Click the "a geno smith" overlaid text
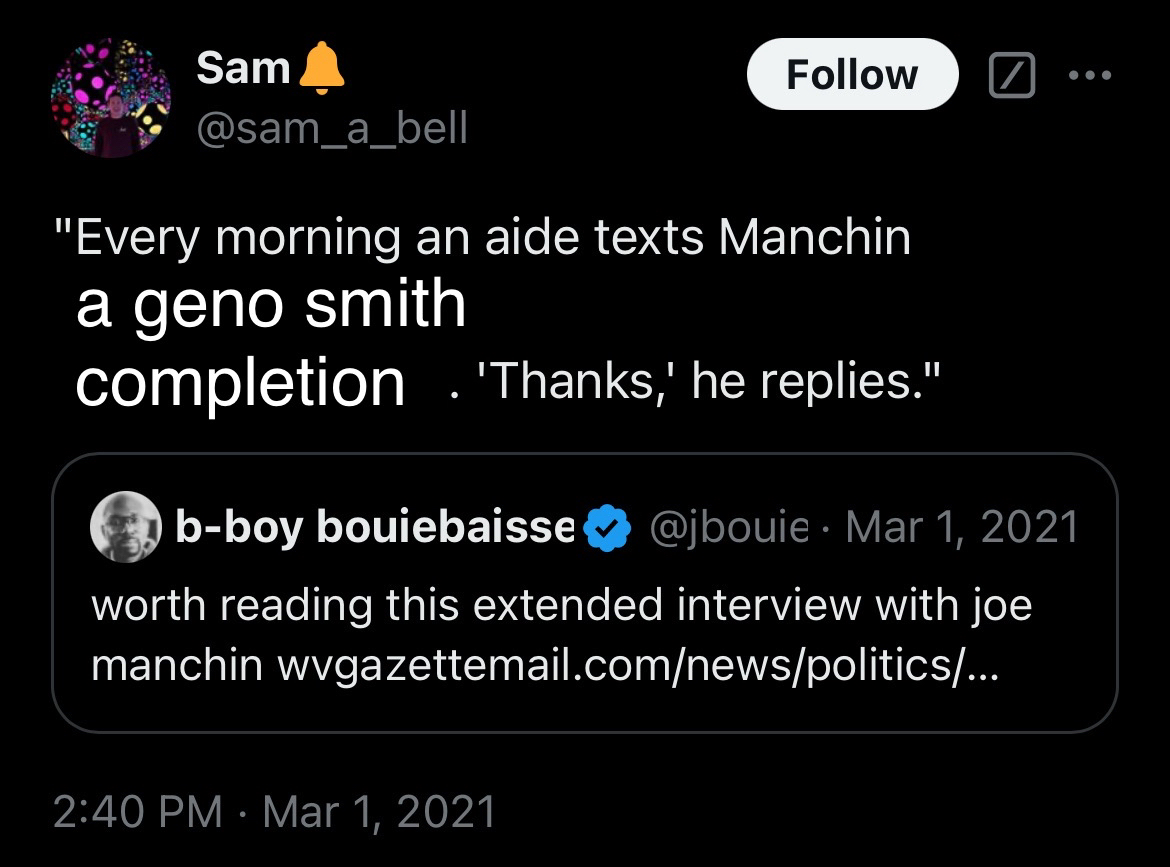 (x=271, y=304)
